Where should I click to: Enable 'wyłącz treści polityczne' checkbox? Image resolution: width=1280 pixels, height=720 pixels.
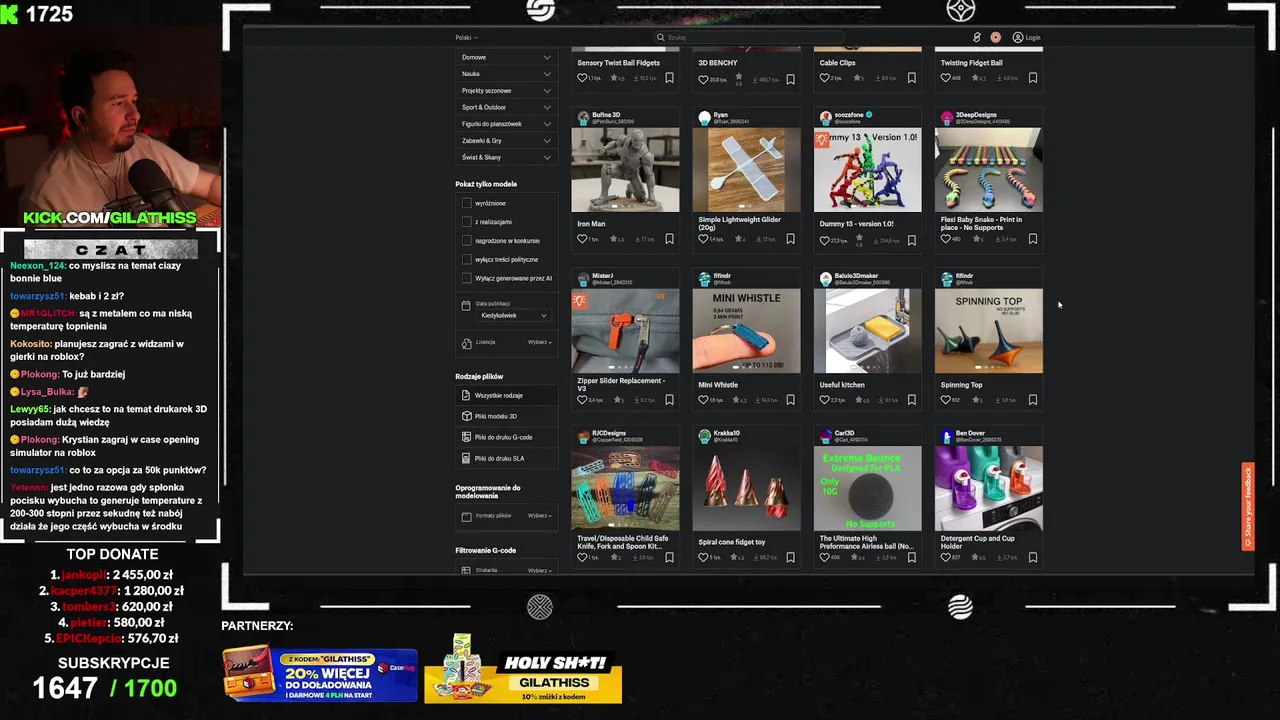(466, 259)
